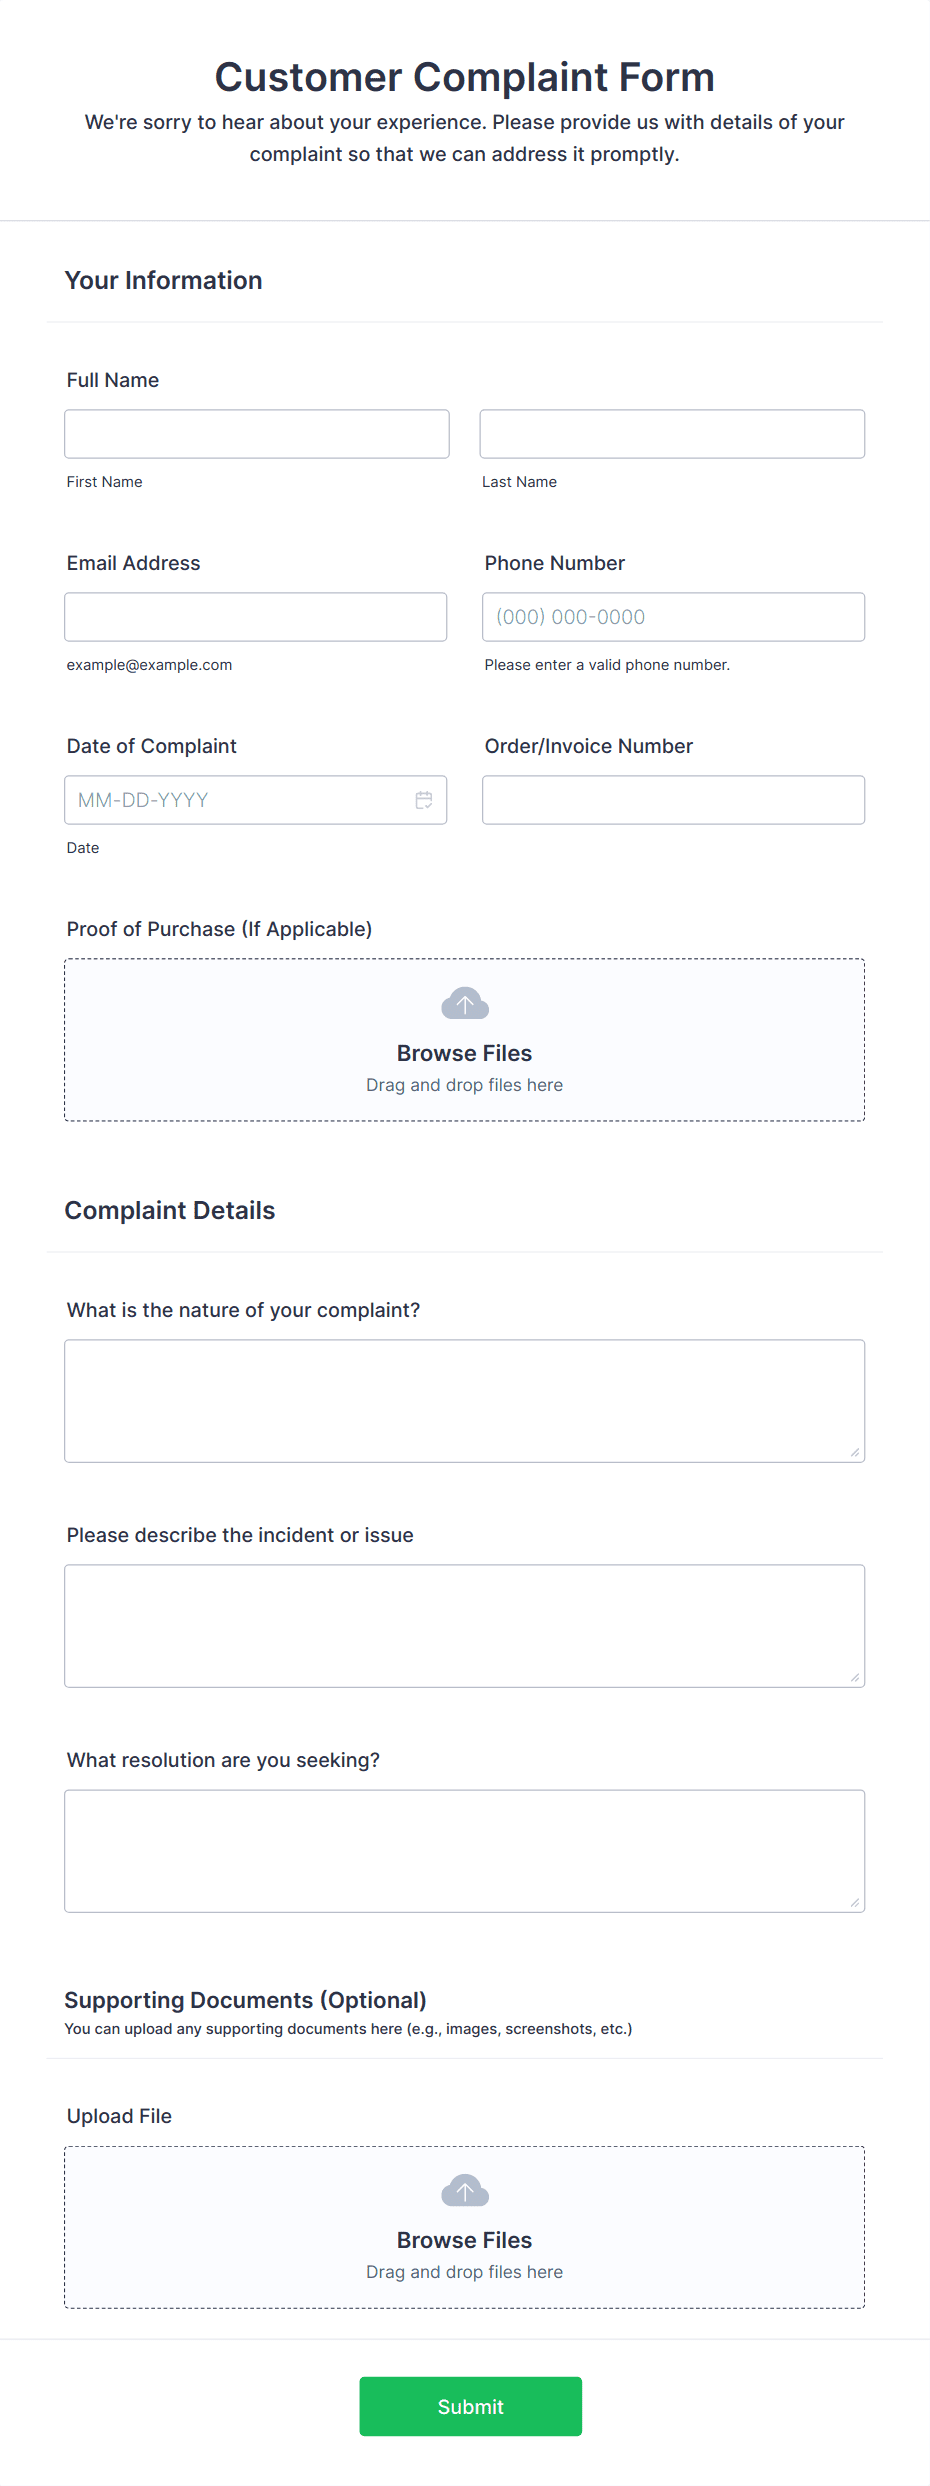Focus the Order/Invoice Number field
Image resolution: width=930 pixels, height=2486 pixels.
pos(672,799)
